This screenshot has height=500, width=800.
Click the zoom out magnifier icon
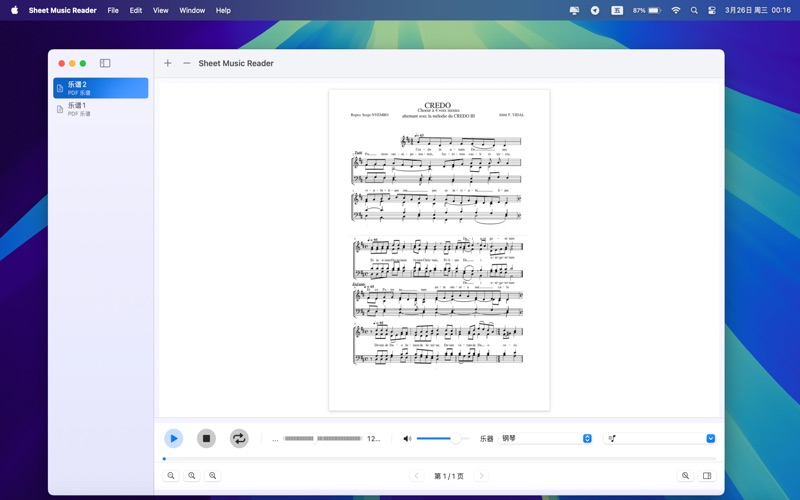(171, 476)
